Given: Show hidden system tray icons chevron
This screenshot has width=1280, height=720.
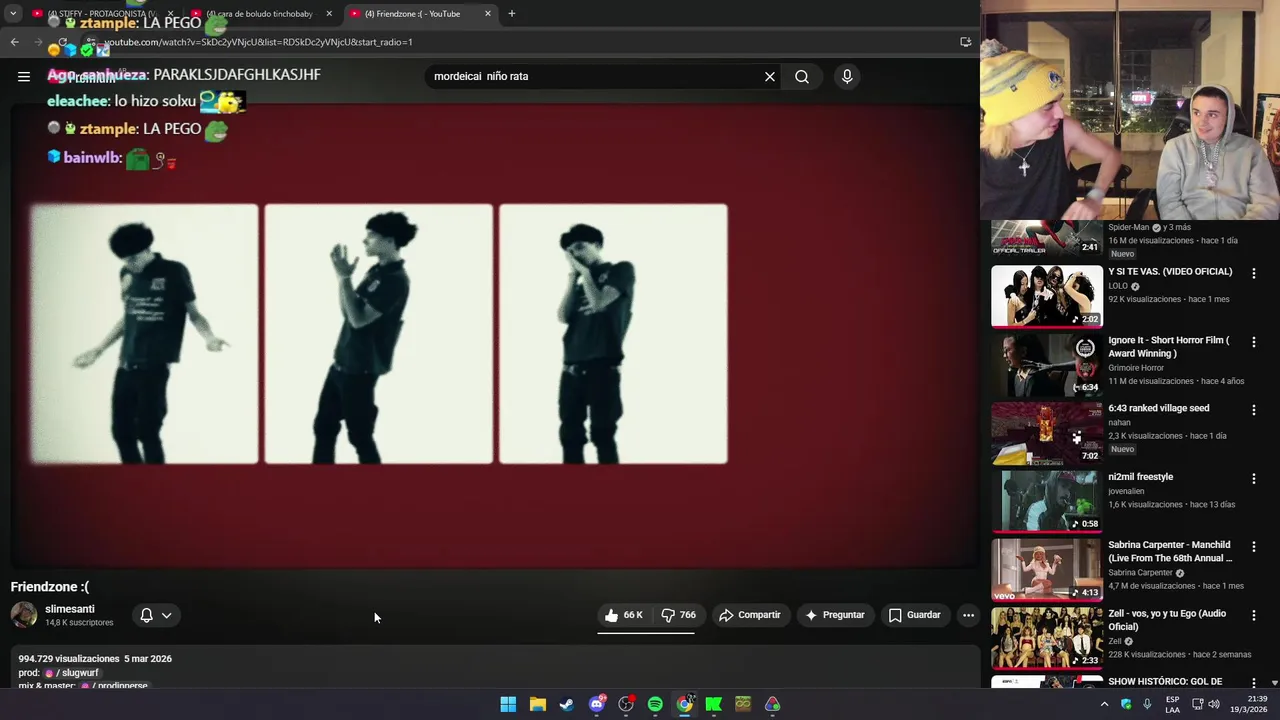Looking at the screenshot, I should (x=1104, y=704).
